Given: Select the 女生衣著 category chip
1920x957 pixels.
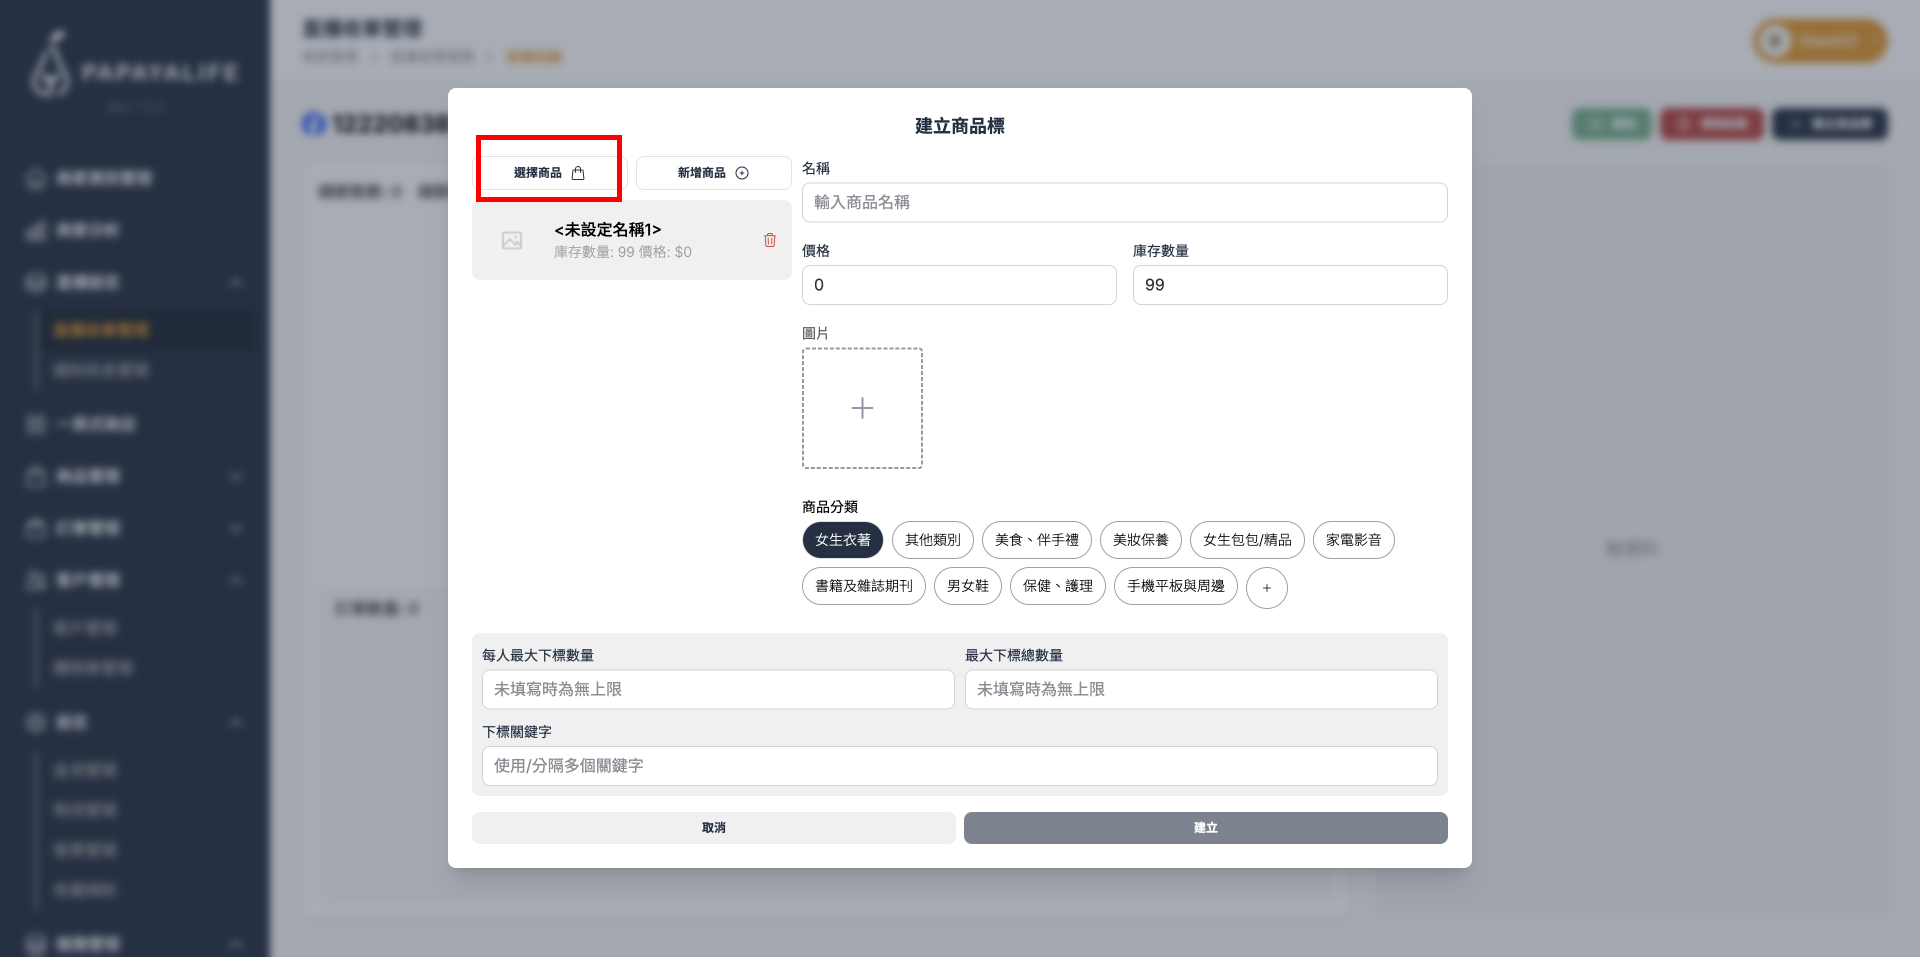Looking at the screenshot, I should pos(842,540).
